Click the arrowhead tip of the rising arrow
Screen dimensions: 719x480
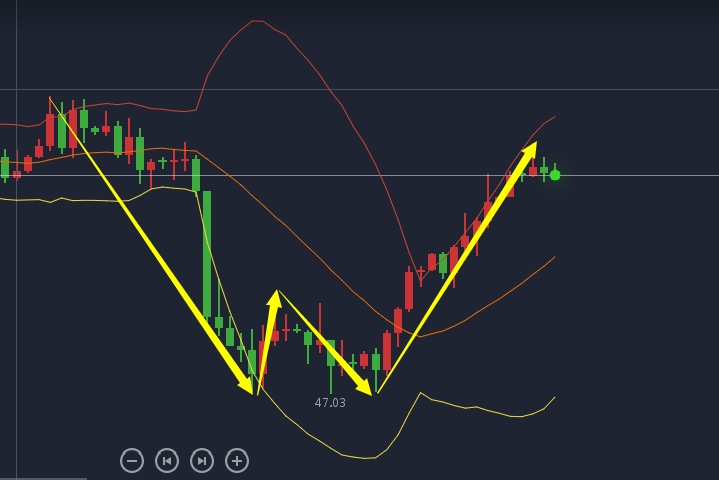point(535,144)
